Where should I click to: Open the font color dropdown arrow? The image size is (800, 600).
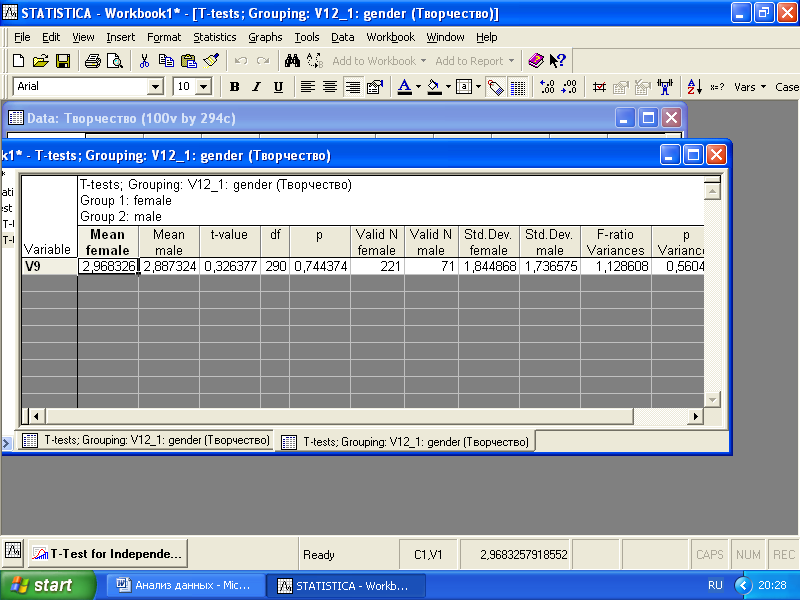pos(418,87)
